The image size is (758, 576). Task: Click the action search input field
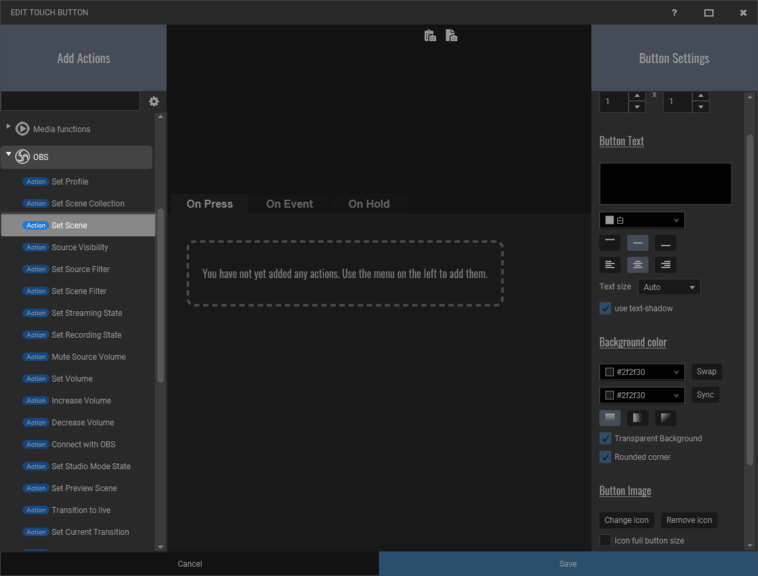point(70,101)
